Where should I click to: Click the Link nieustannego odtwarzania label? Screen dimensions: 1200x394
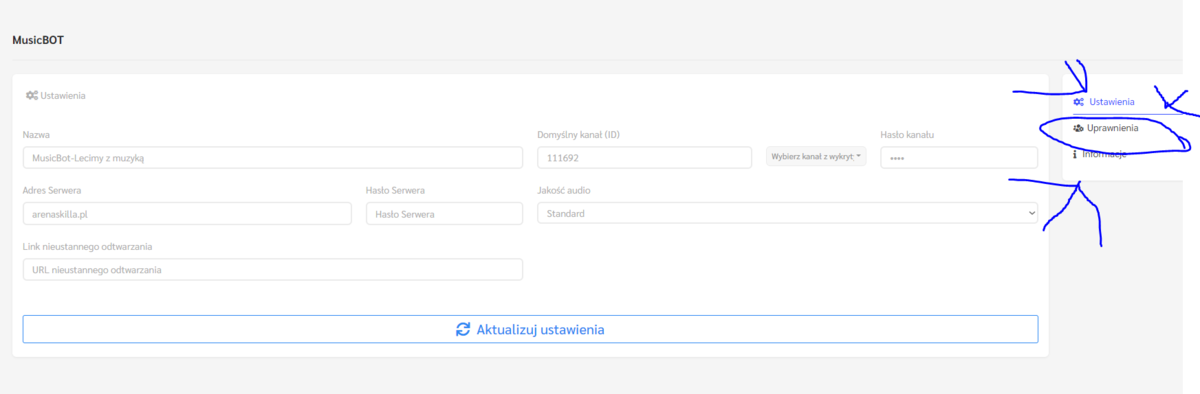[87, 246]
